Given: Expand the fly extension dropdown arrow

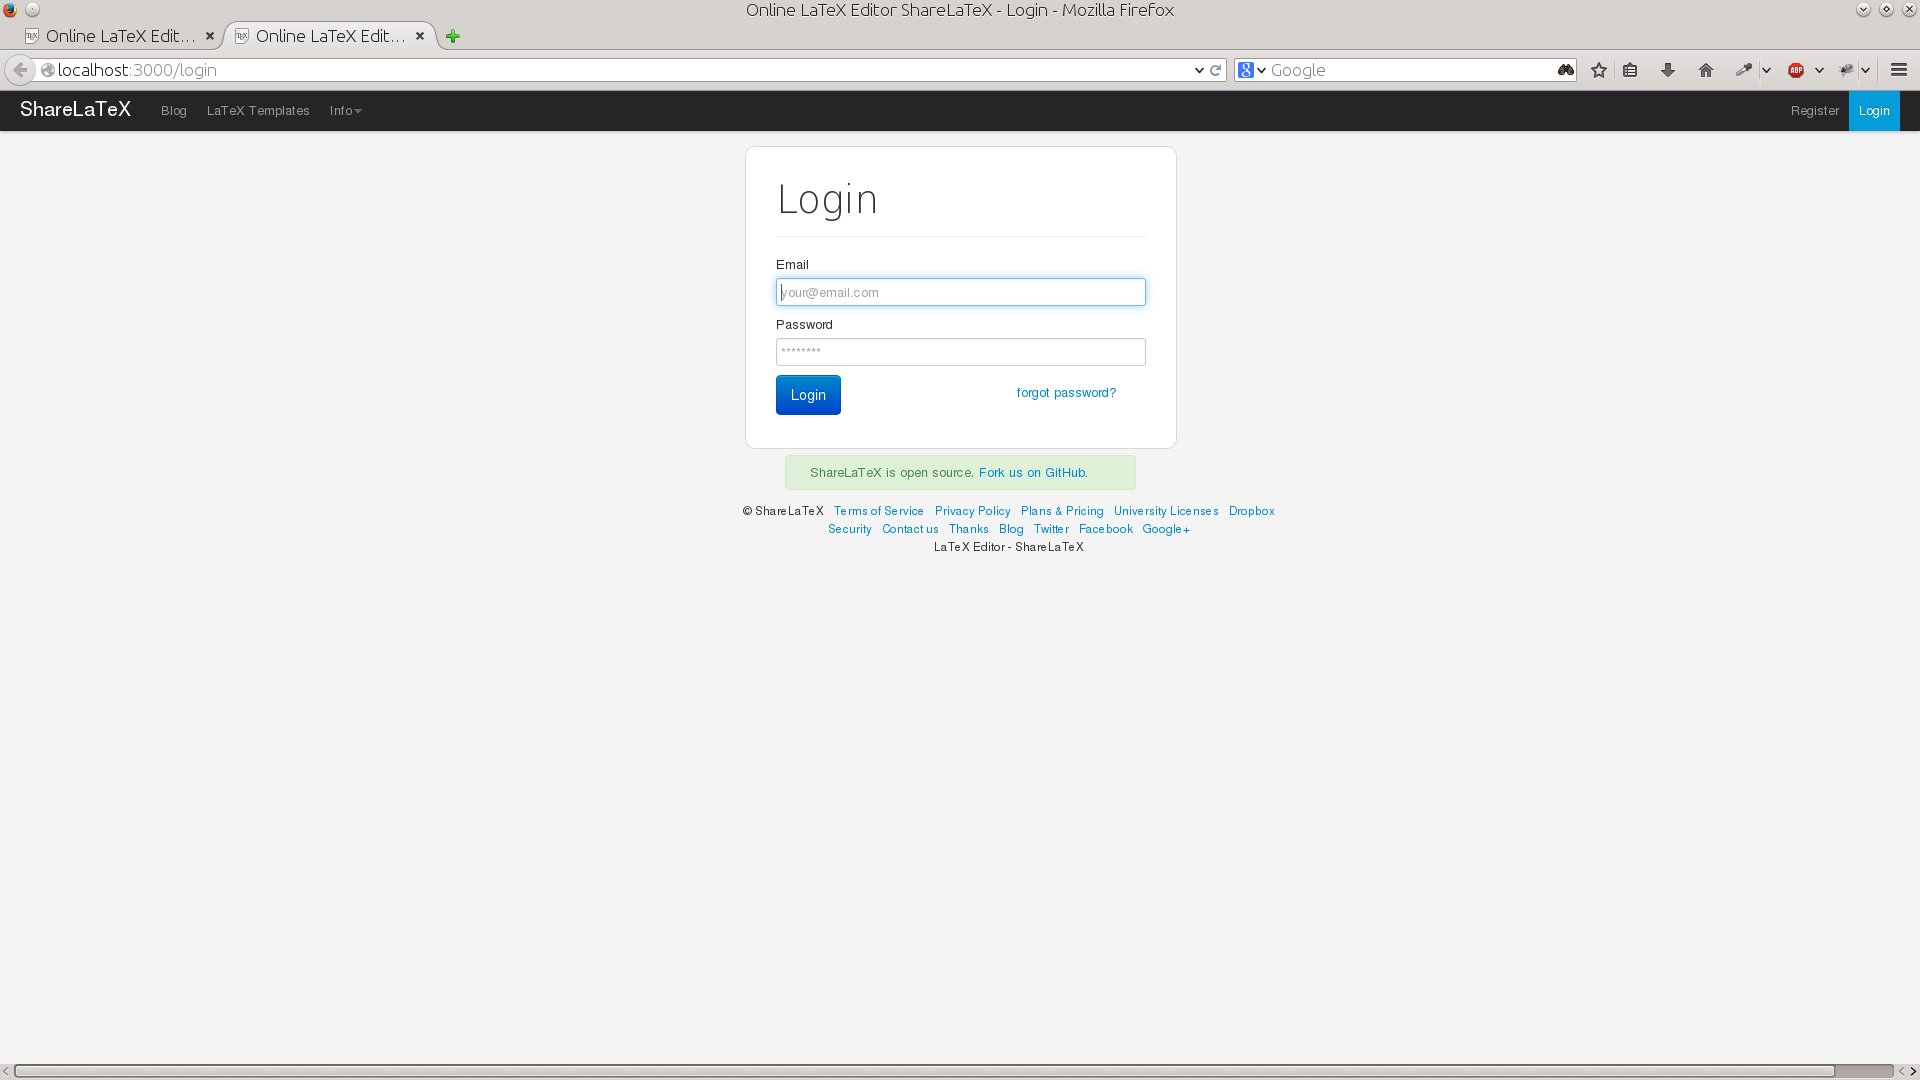Looking at the screenshot, I should [1866, 70].
